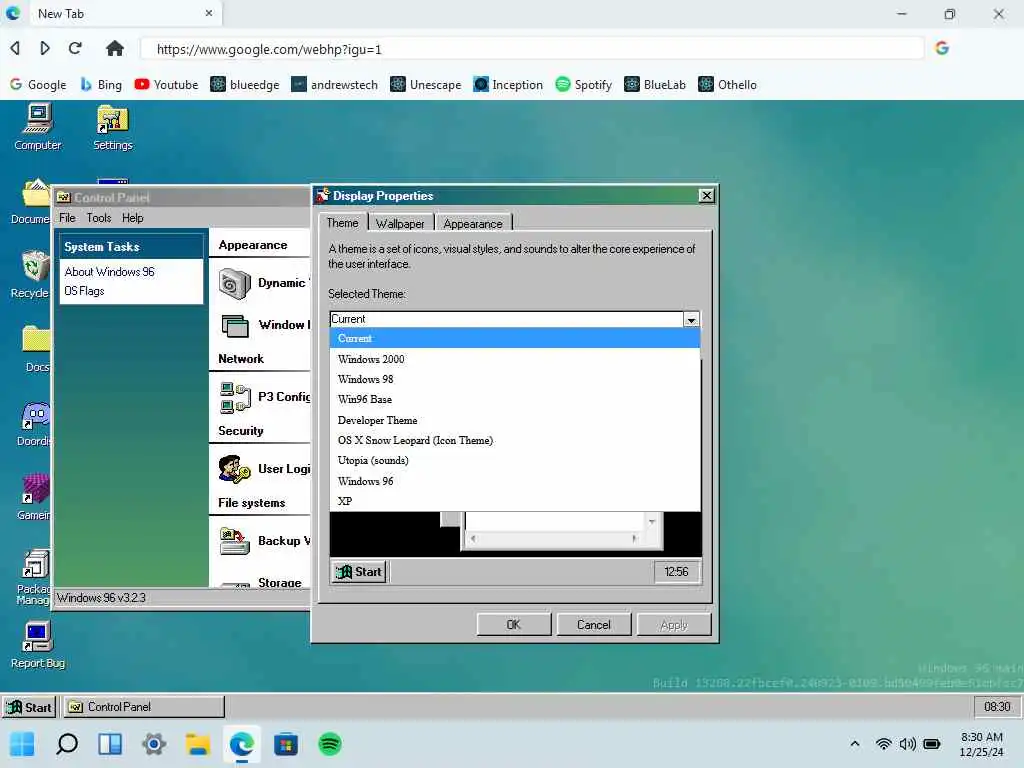
Task: Click the browser address bar
Action: click(x=532, y=49)
